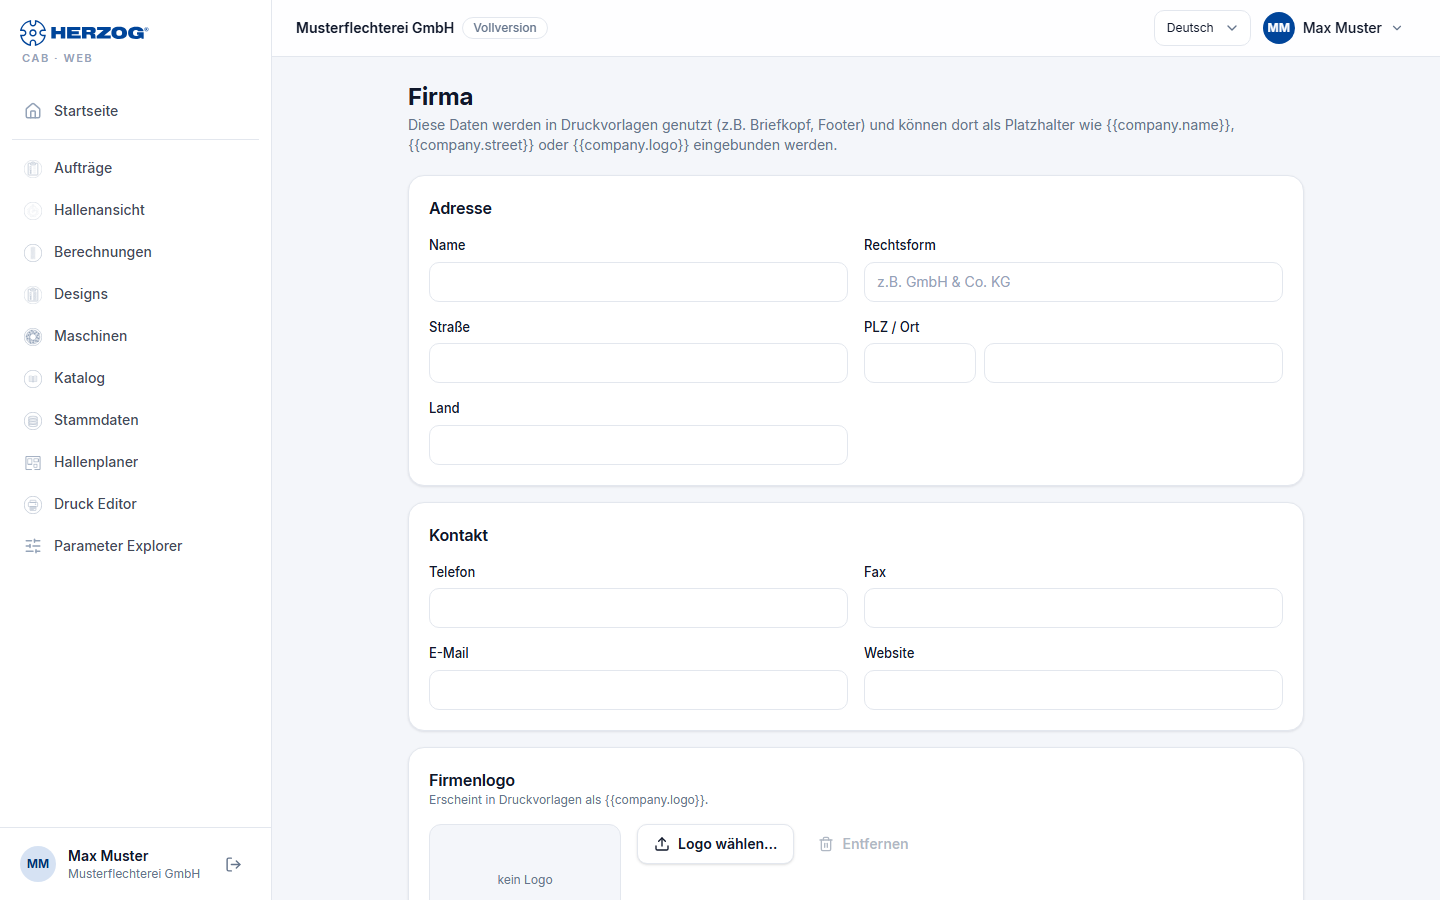Focus the Land input field
This screenshot has height=900, width=1440.
(638, 445)
